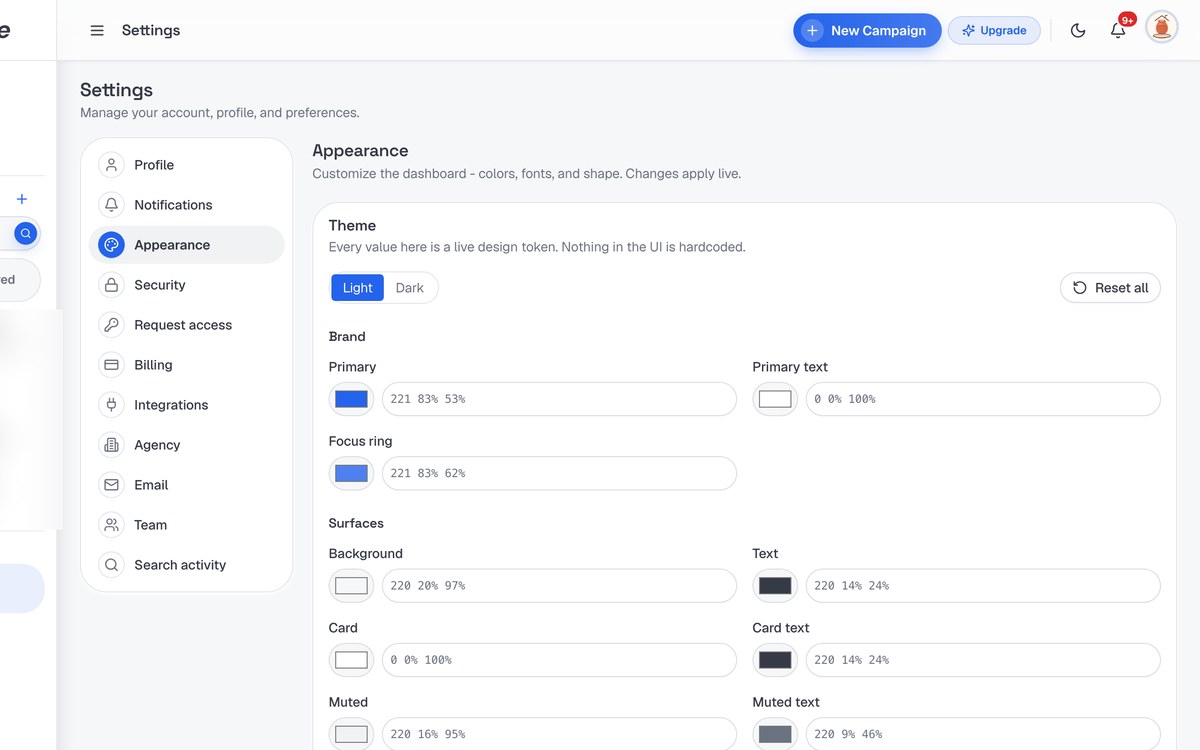The width and height of the screenshot is (1200, 750).
Task: Click the Team people icon
Action: click(x=111, y=525)
